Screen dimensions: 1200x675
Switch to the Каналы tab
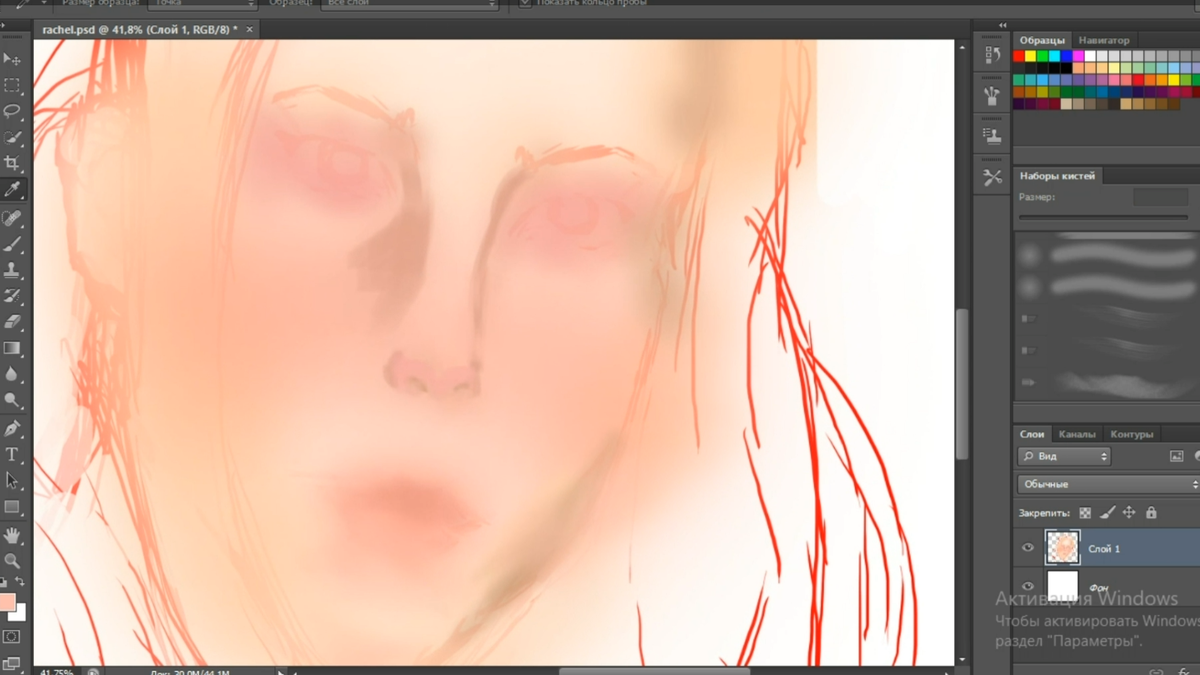(x=1077, y=434)
